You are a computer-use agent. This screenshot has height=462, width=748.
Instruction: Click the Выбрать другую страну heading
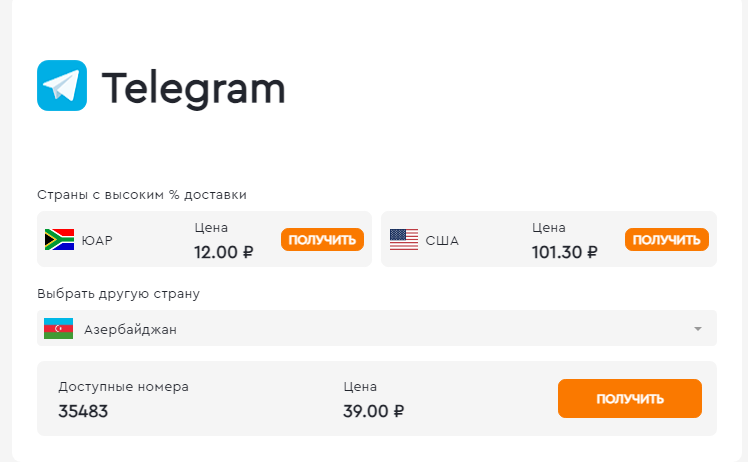[118, 294]
